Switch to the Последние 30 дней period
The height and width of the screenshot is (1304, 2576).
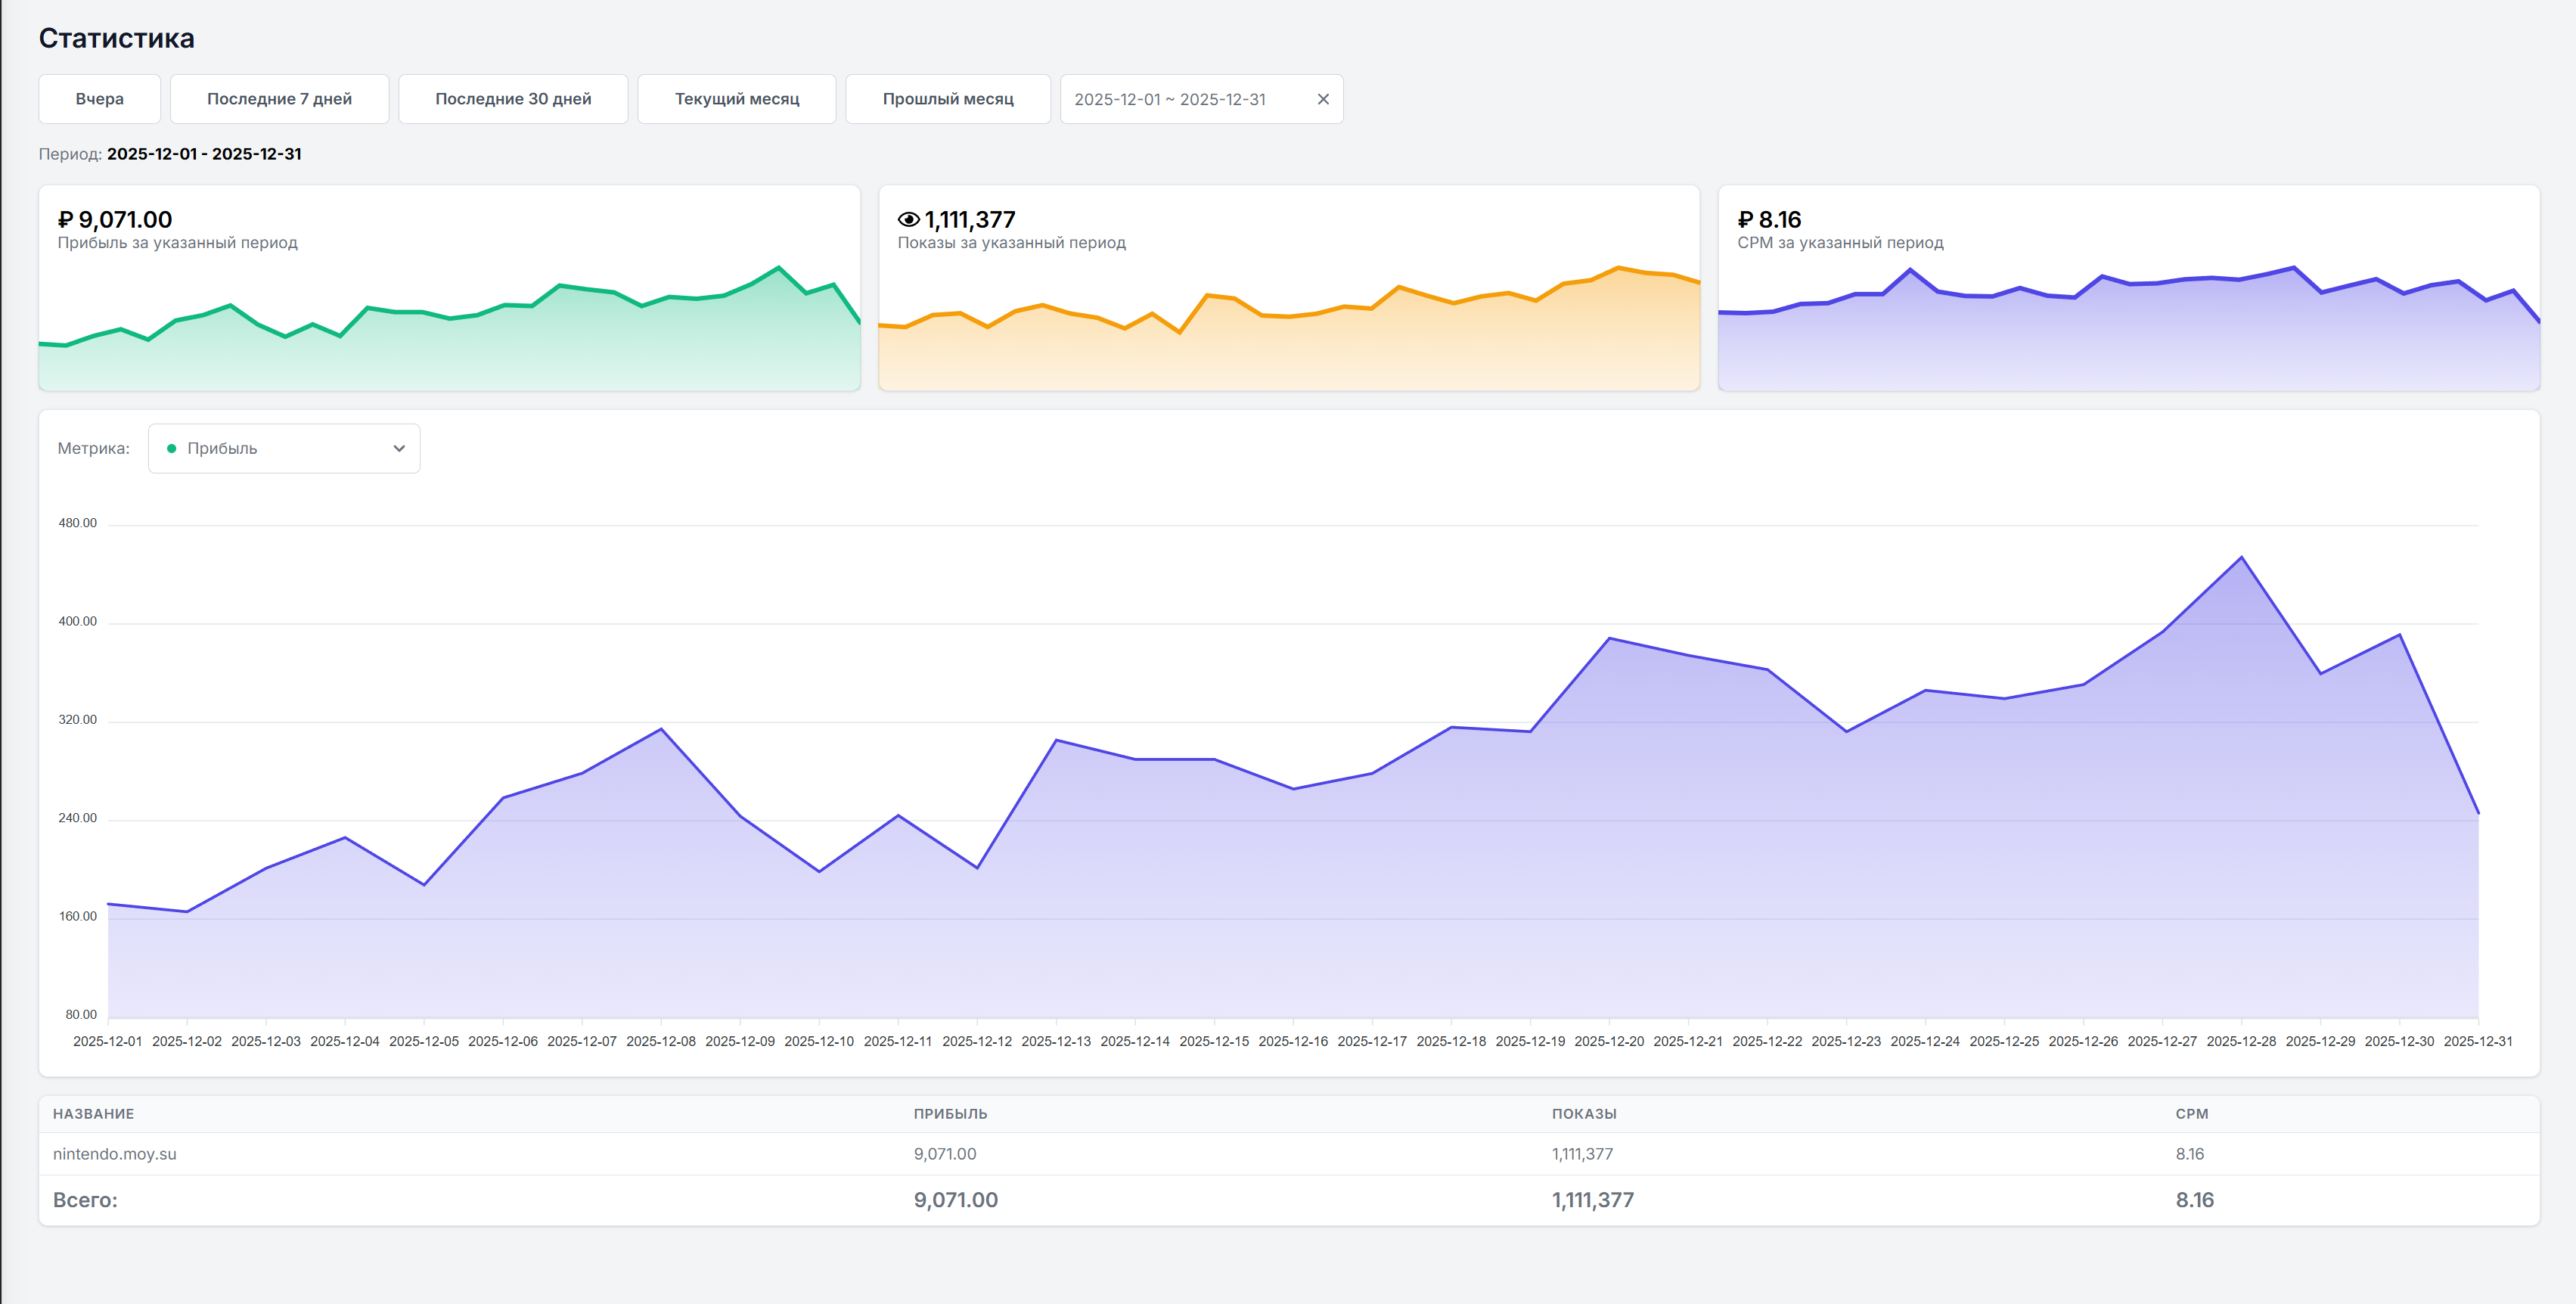point(513,99)
